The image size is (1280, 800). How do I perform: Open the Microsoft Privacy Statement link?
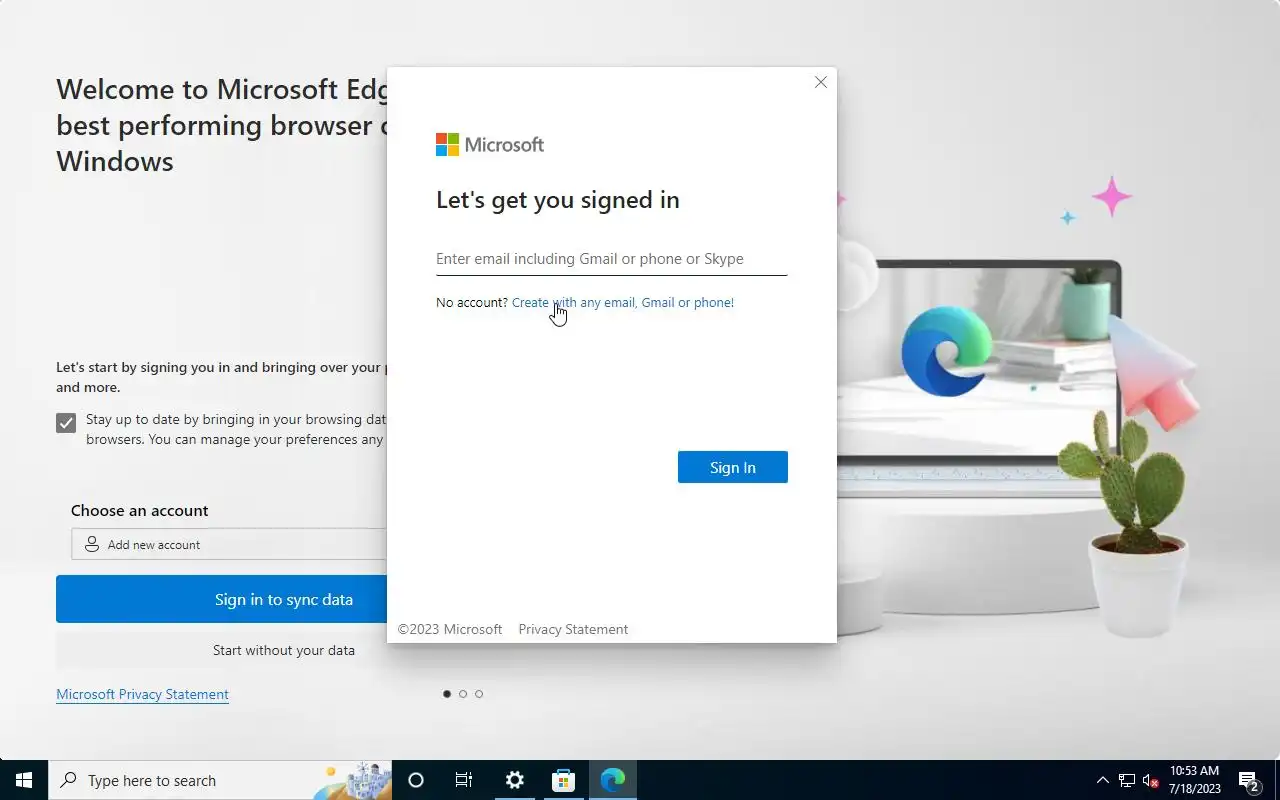142,694
